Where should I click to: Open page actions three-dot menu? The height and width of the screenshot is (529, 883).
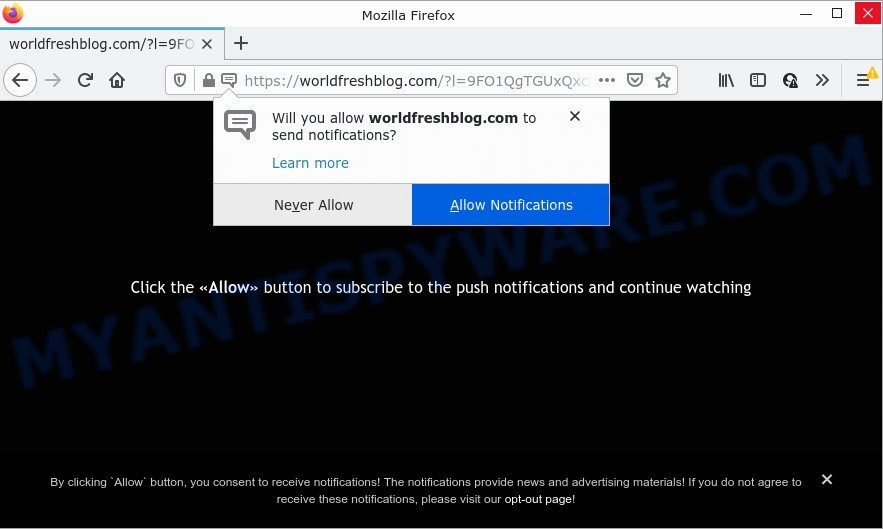click(606, 81)
